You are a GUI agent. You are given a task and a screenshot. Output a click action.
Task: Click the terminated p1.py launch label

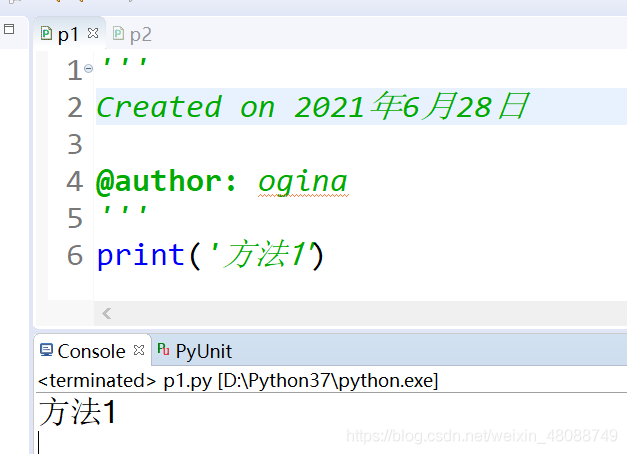(237, 381)
